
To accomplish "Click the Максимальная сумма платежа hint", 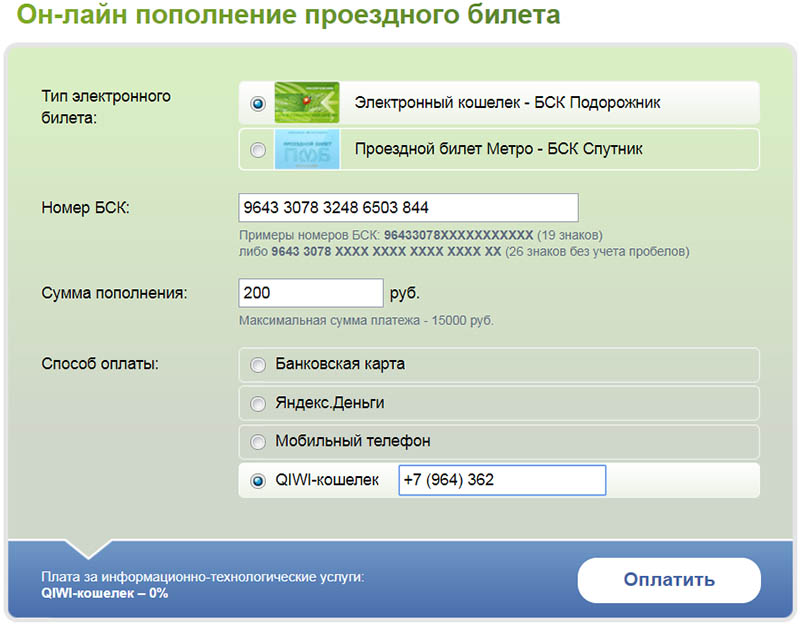I will (x=366, y=320).
